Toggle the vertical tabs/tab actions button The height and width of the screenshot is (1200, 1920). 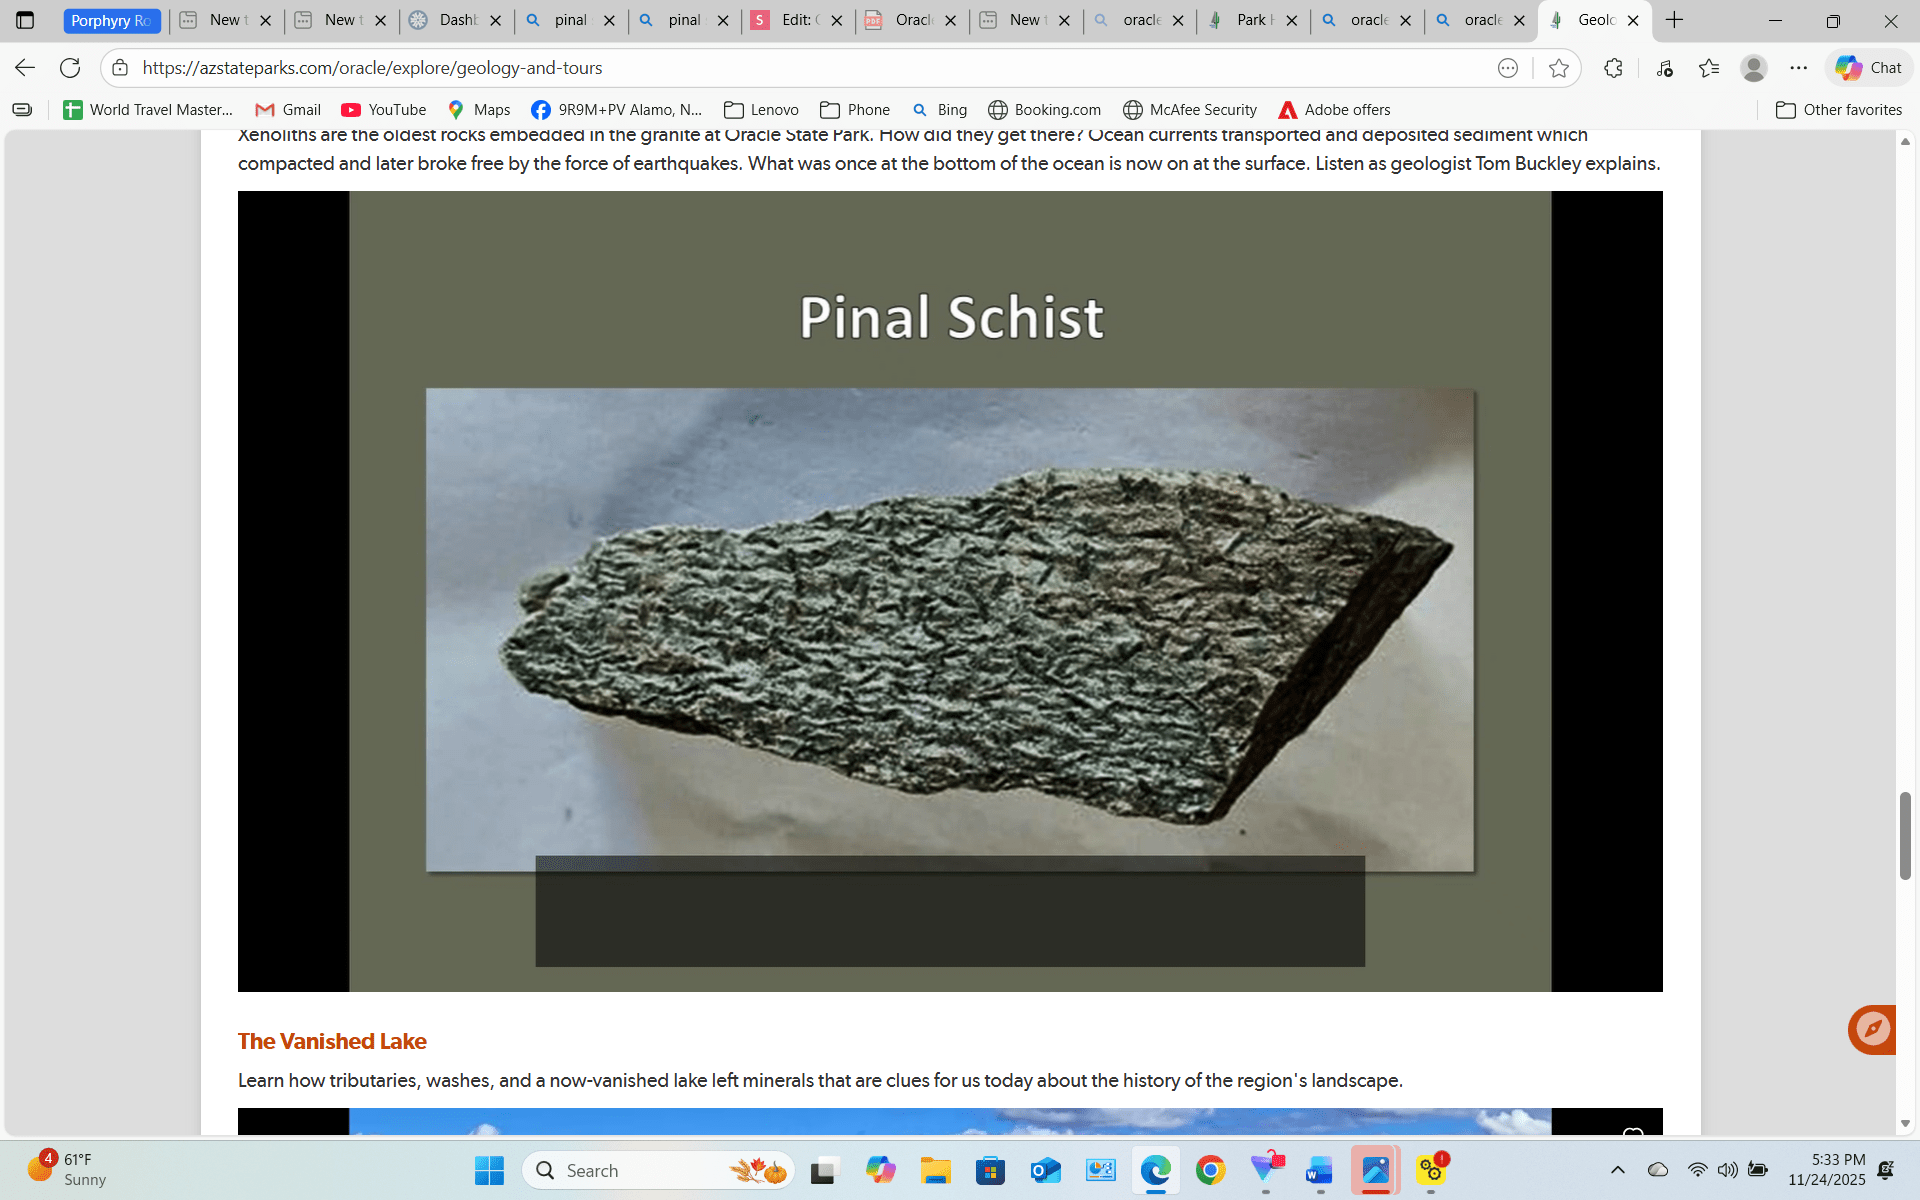[25, 20]
